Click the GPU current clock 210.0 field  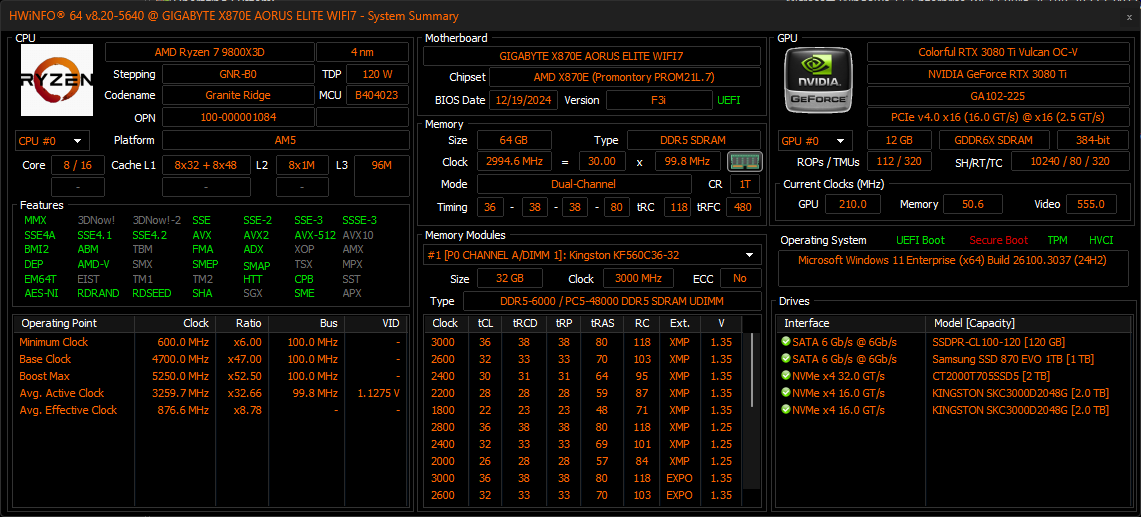pos(854,204)
